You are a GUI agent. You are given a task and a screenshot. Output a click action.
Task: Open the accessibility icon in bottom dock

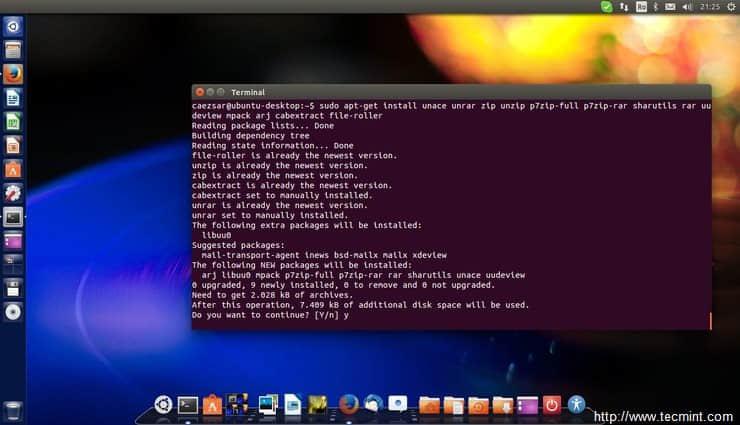tap(577, 404)
